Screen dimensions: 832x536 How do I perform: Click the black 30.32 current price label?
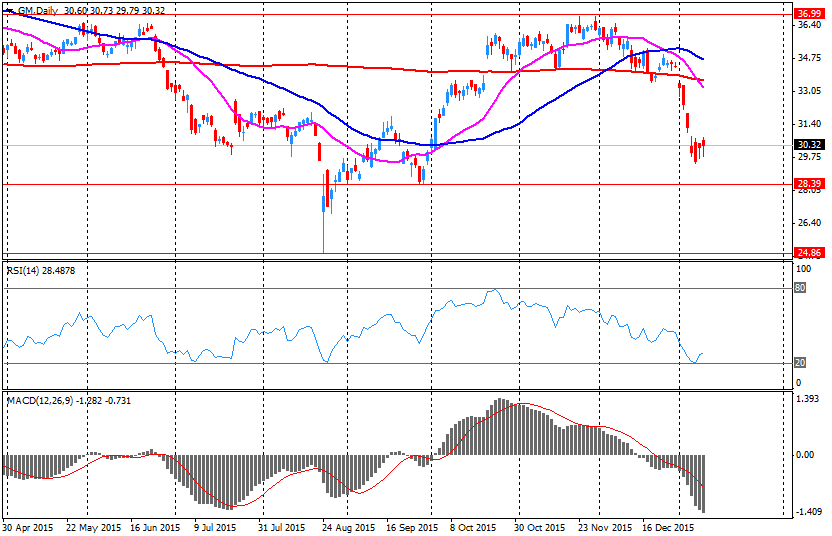(x=809, y=145)
